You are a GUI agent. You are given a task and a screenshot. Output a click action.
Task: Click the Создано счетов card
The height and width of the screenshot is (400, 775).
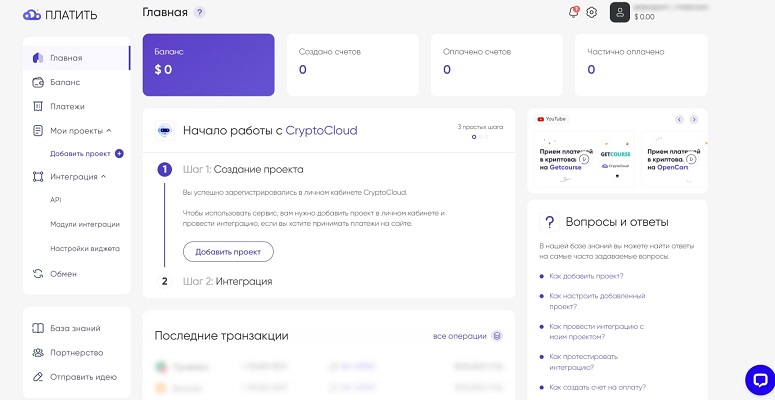tap(352, 65)
